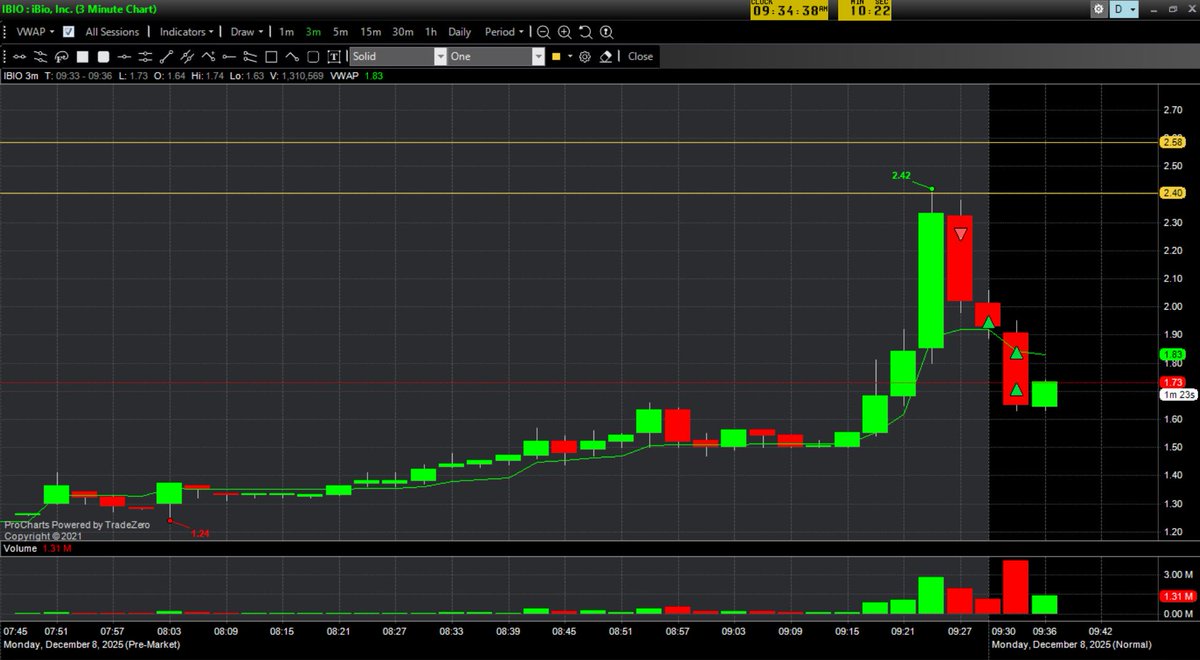Click the eraser icon to clear drawings
The height and width of the screenshot is (660, 1200).
tap(605, 57)
